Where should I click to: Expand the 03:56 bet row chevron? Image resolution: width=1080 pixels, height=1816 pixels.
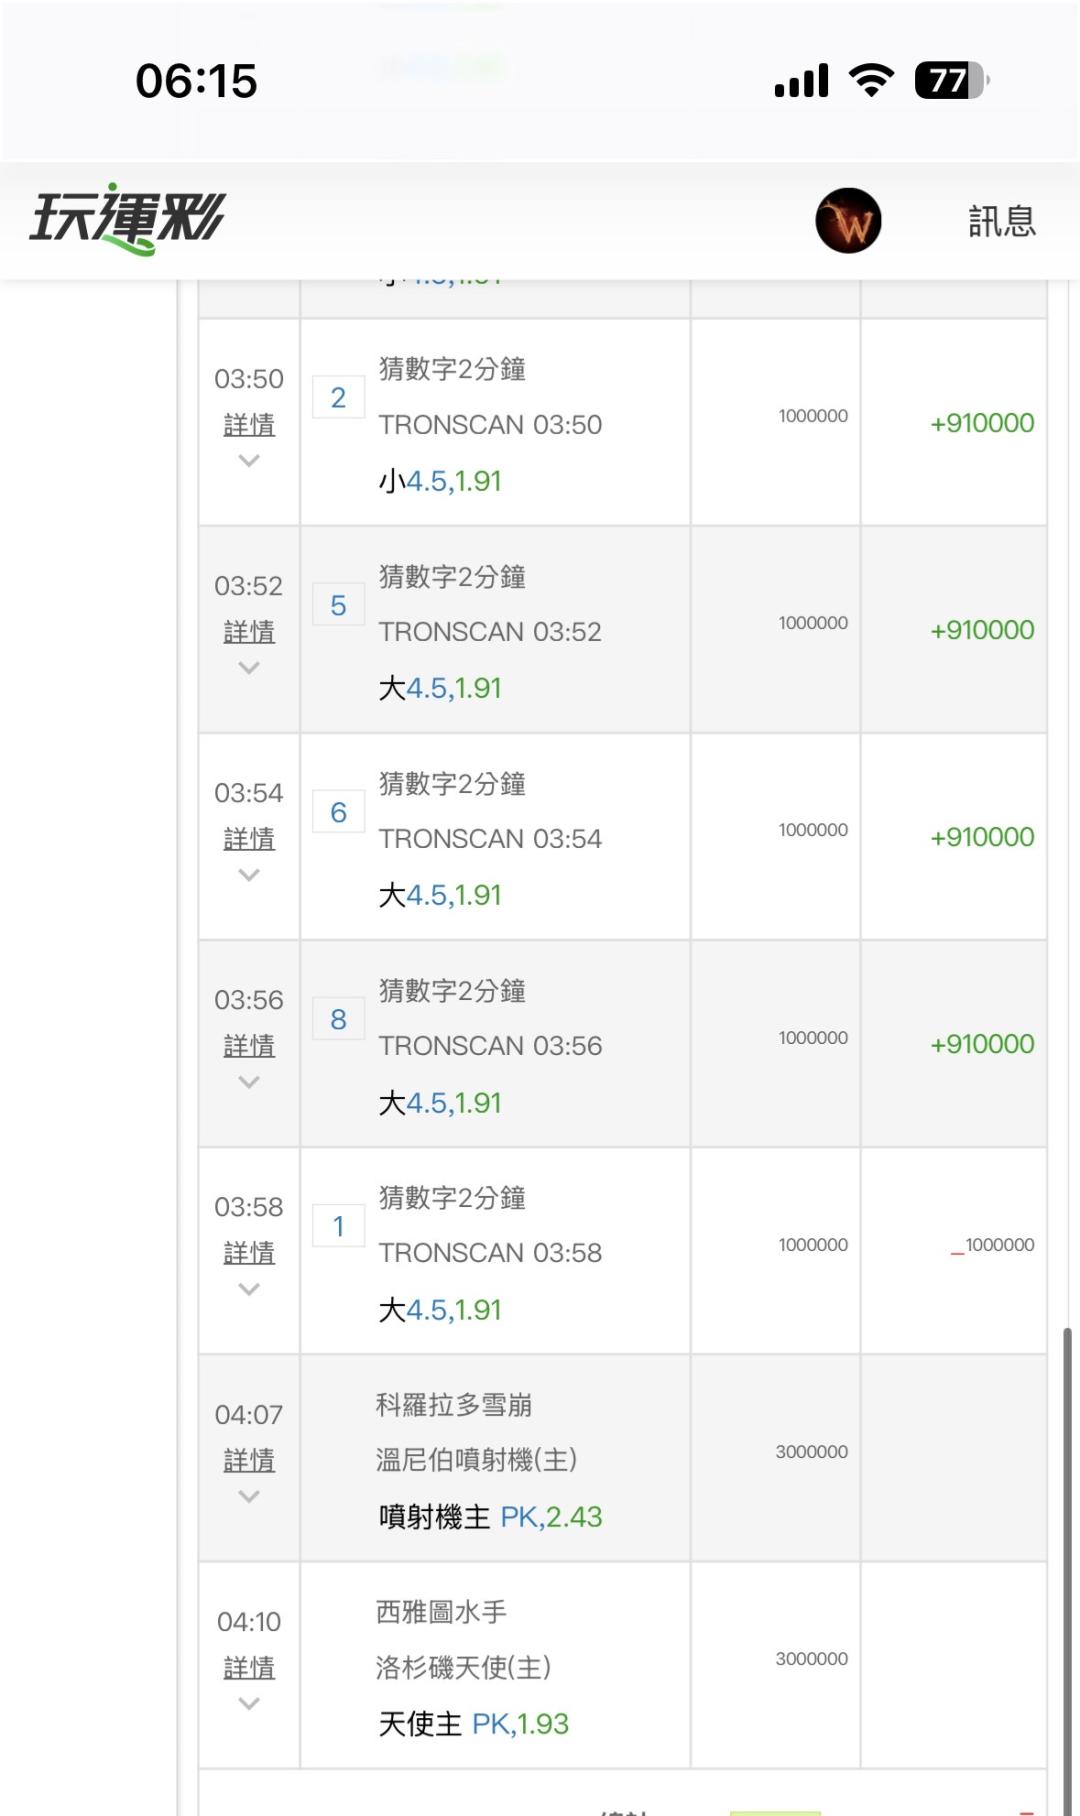coord(249,1082)
